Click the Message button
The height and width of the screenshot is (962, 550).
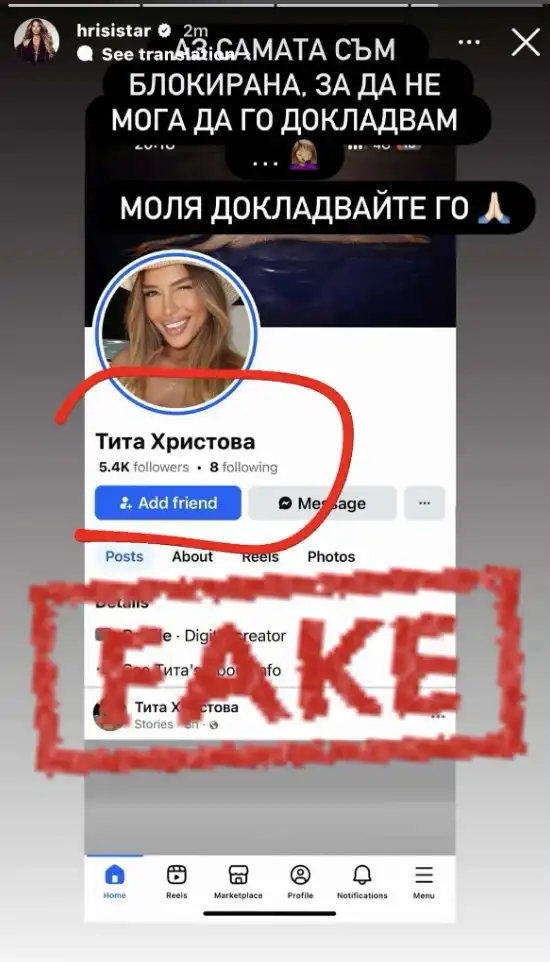[322, 503]
